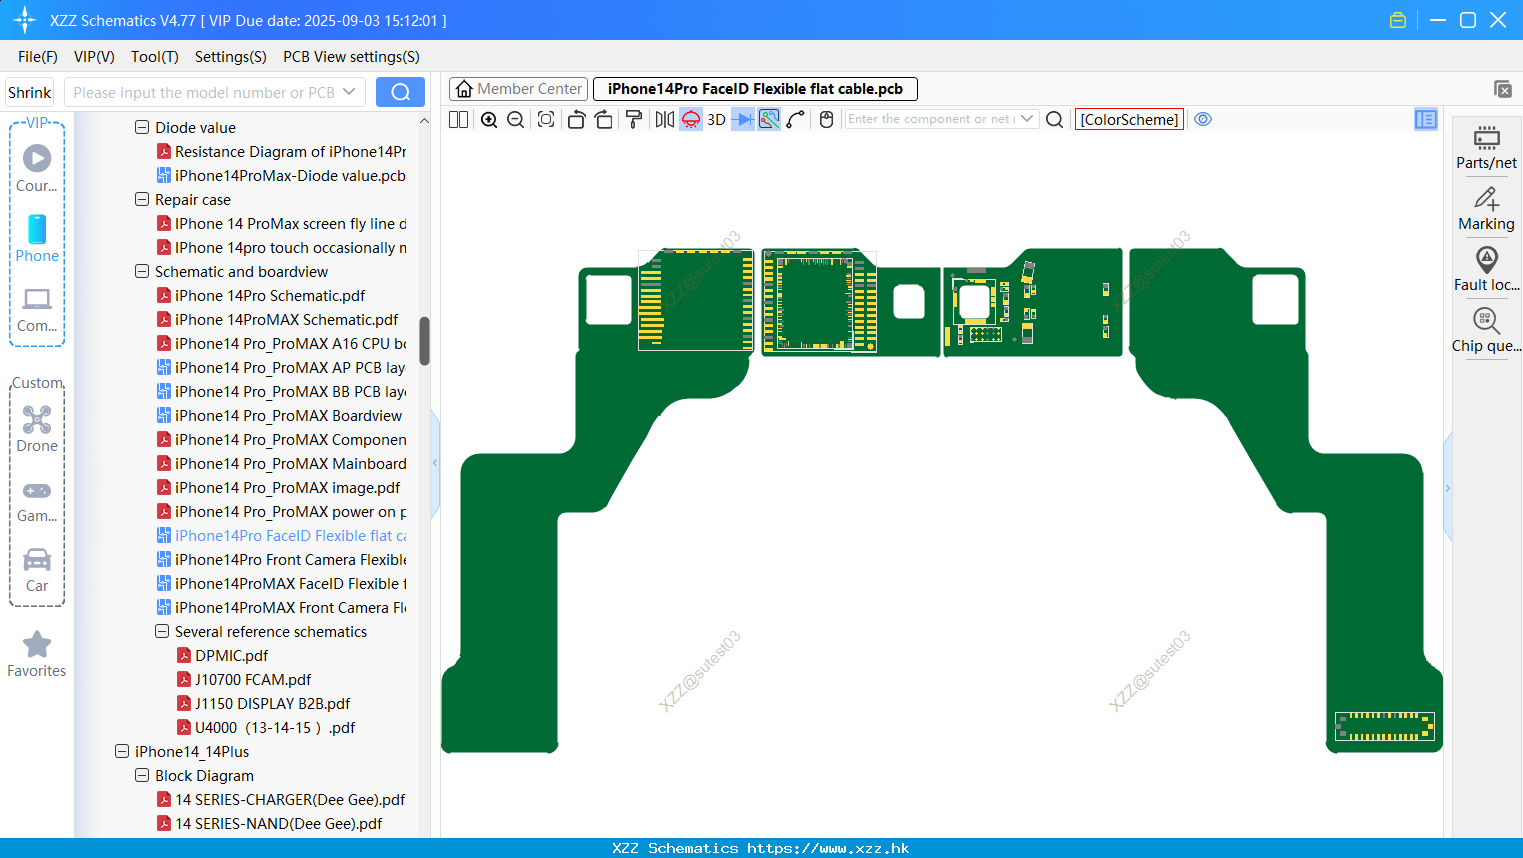Image resolution: width=1523 pixels, height=858 pixels.
Task: Open Parts/net panel
Action: point(1486,147)
